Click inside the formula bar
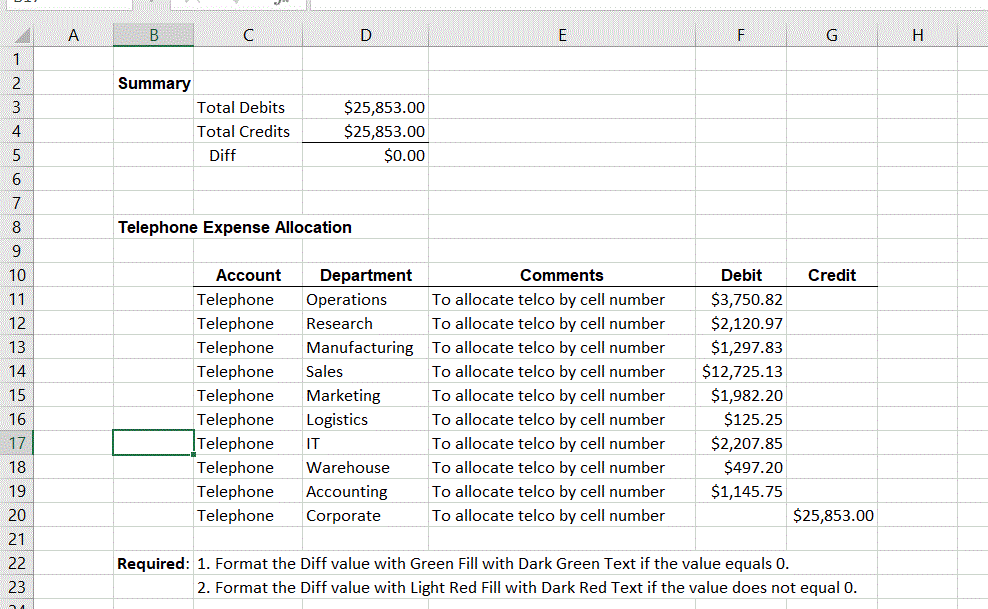 tap(600, 5)
